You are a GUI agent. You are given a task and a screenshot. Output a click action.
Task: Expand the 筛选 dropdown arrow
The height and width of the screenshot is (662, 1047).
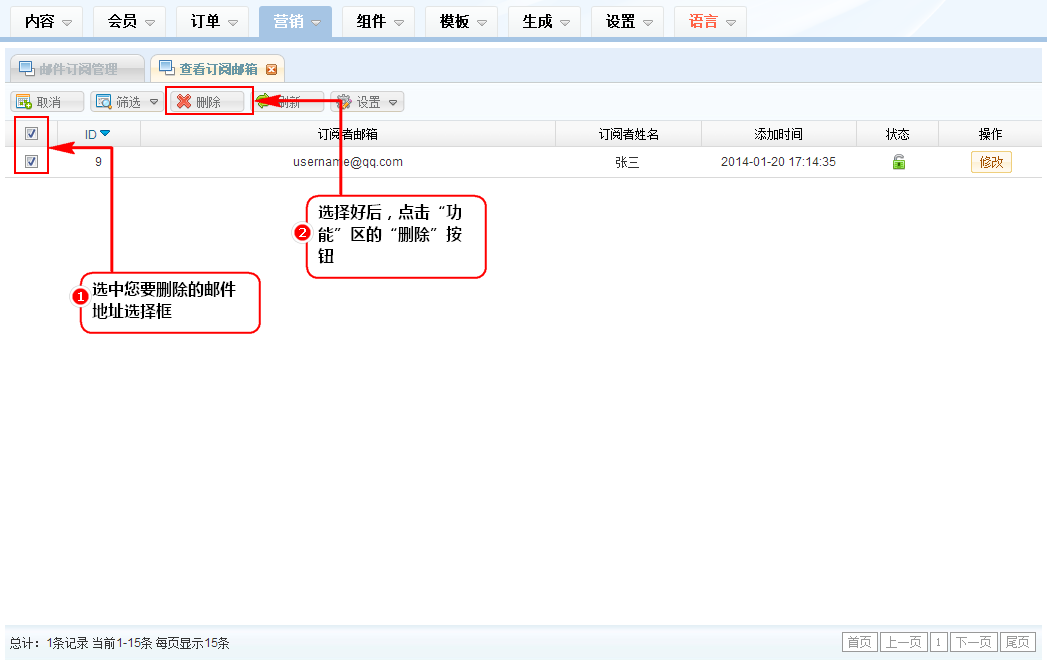[153, 102]
